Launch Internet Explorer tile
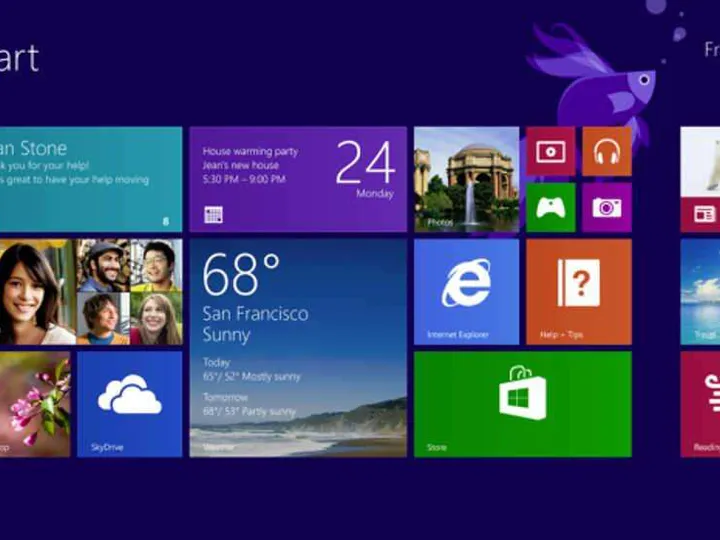 pyautogui.click(x=467, y=292)
